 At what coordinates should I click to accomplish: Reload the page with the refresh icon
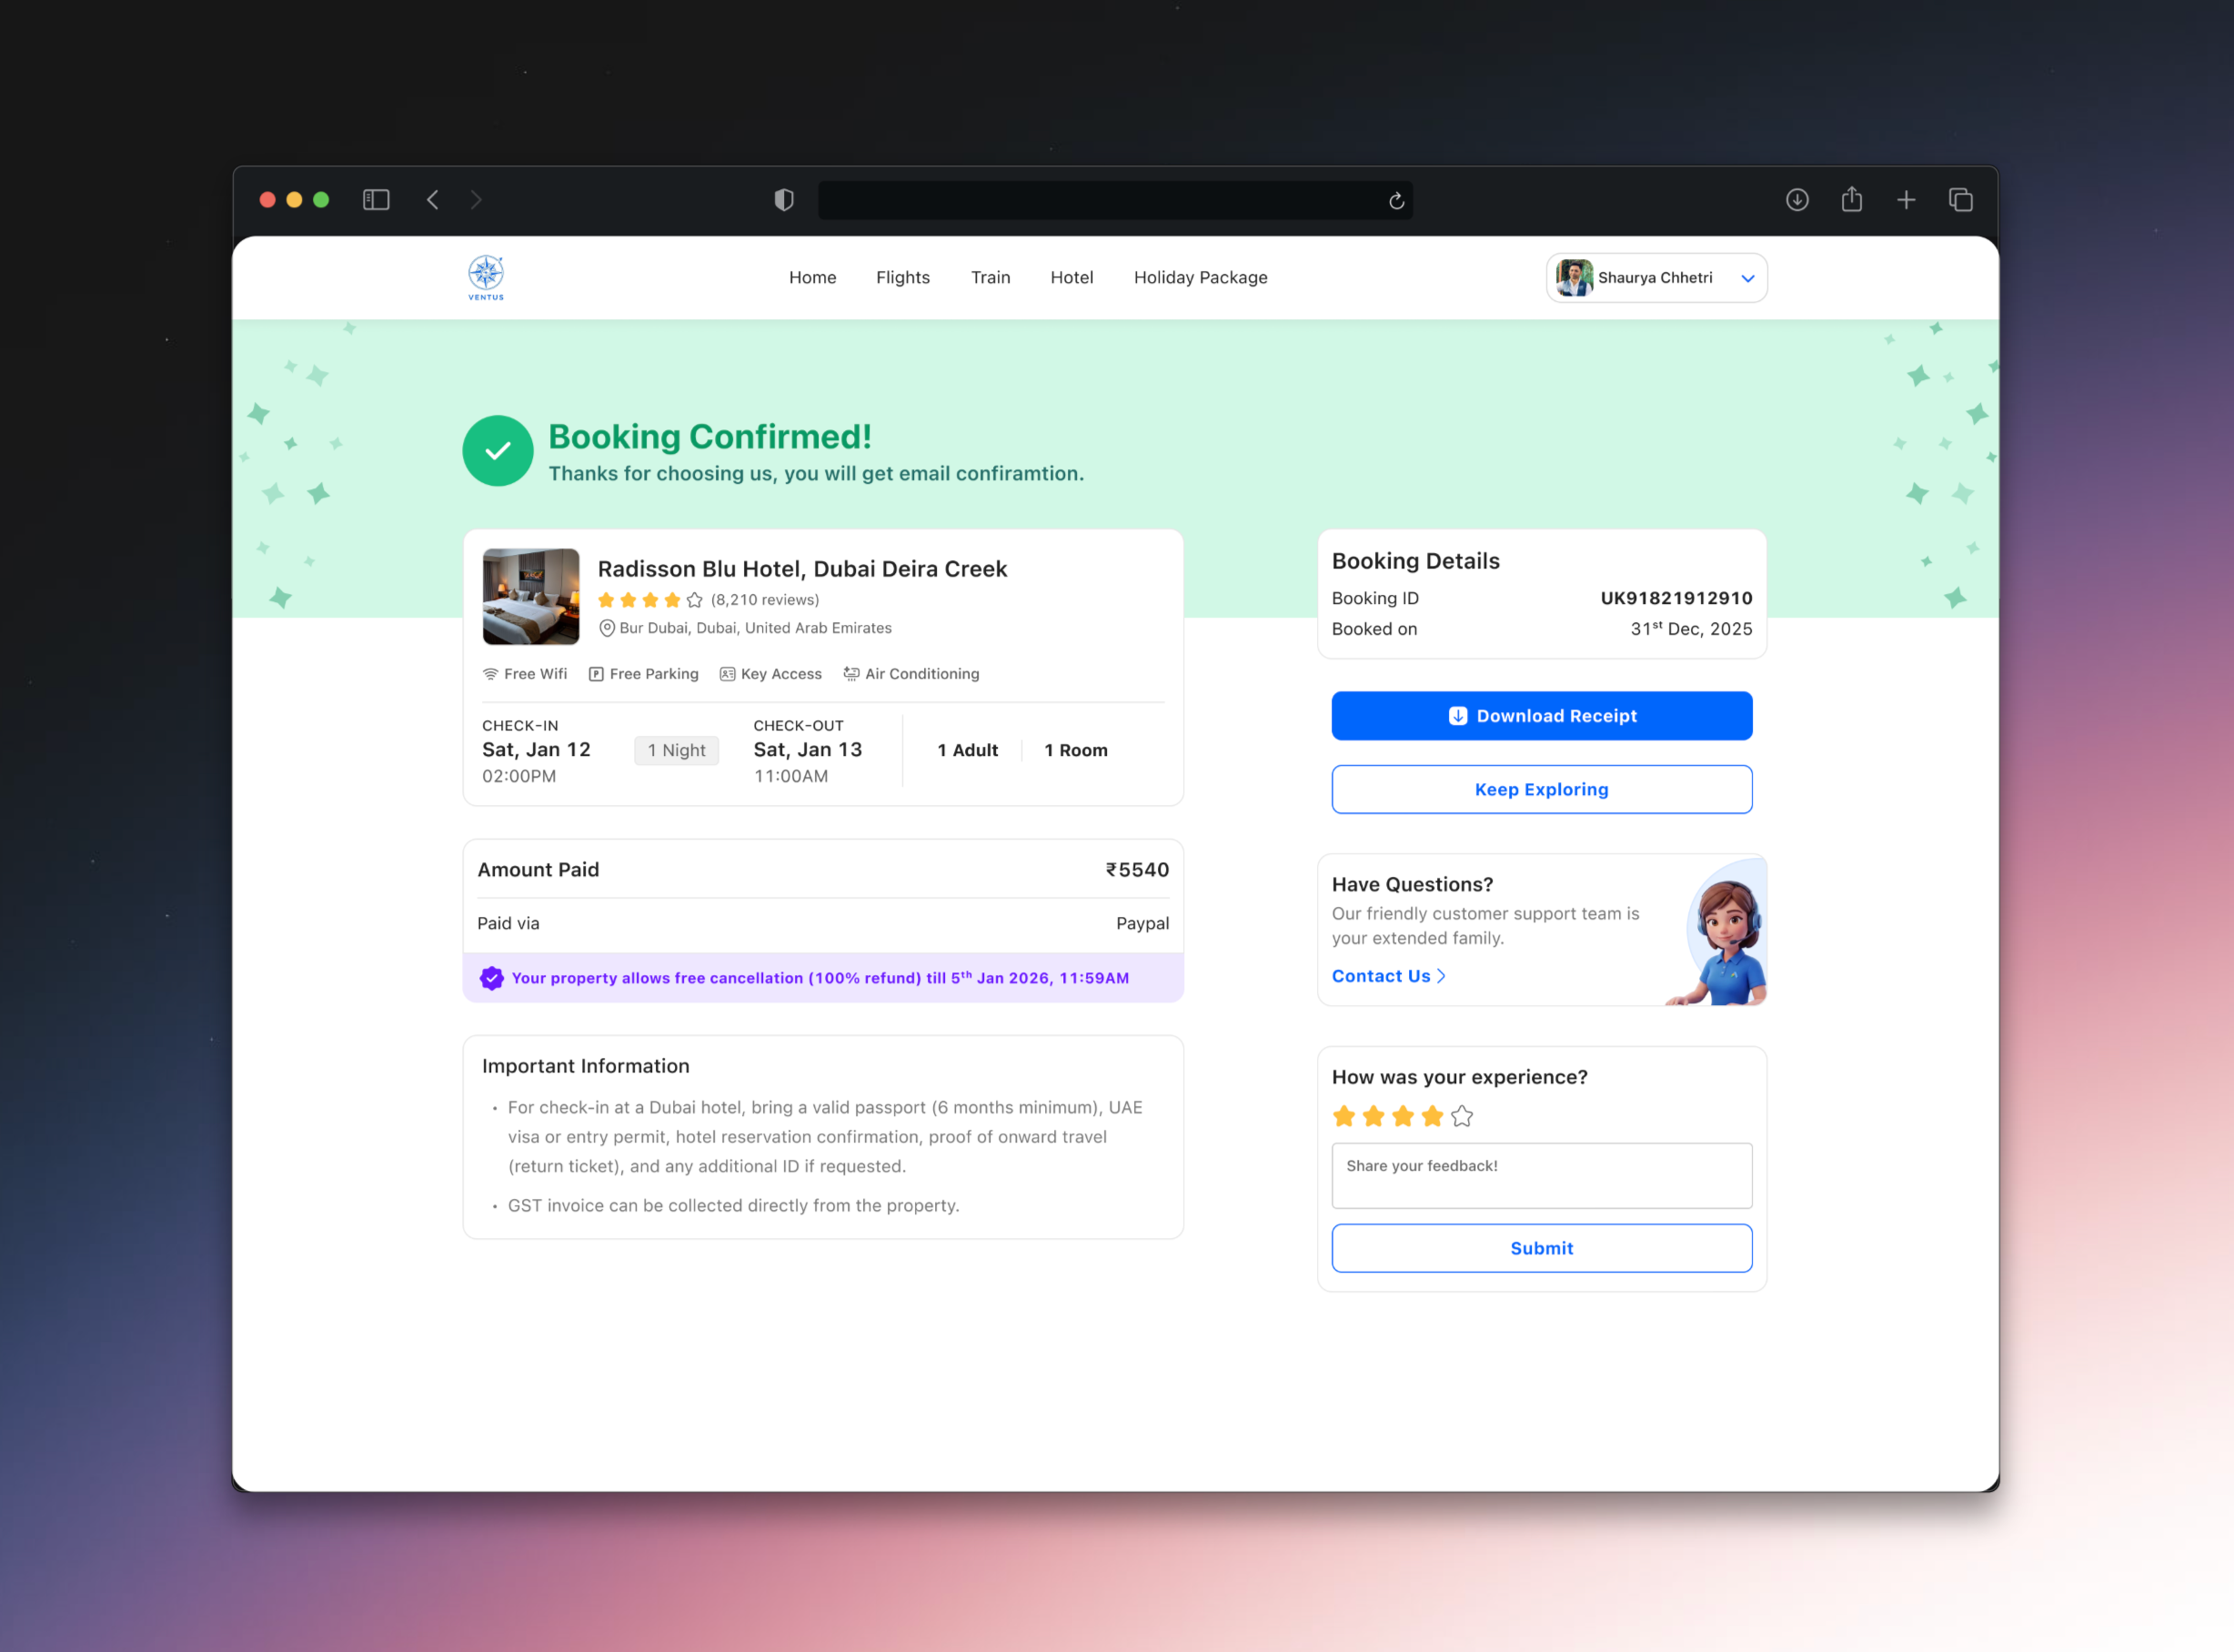coord(1396,200)
